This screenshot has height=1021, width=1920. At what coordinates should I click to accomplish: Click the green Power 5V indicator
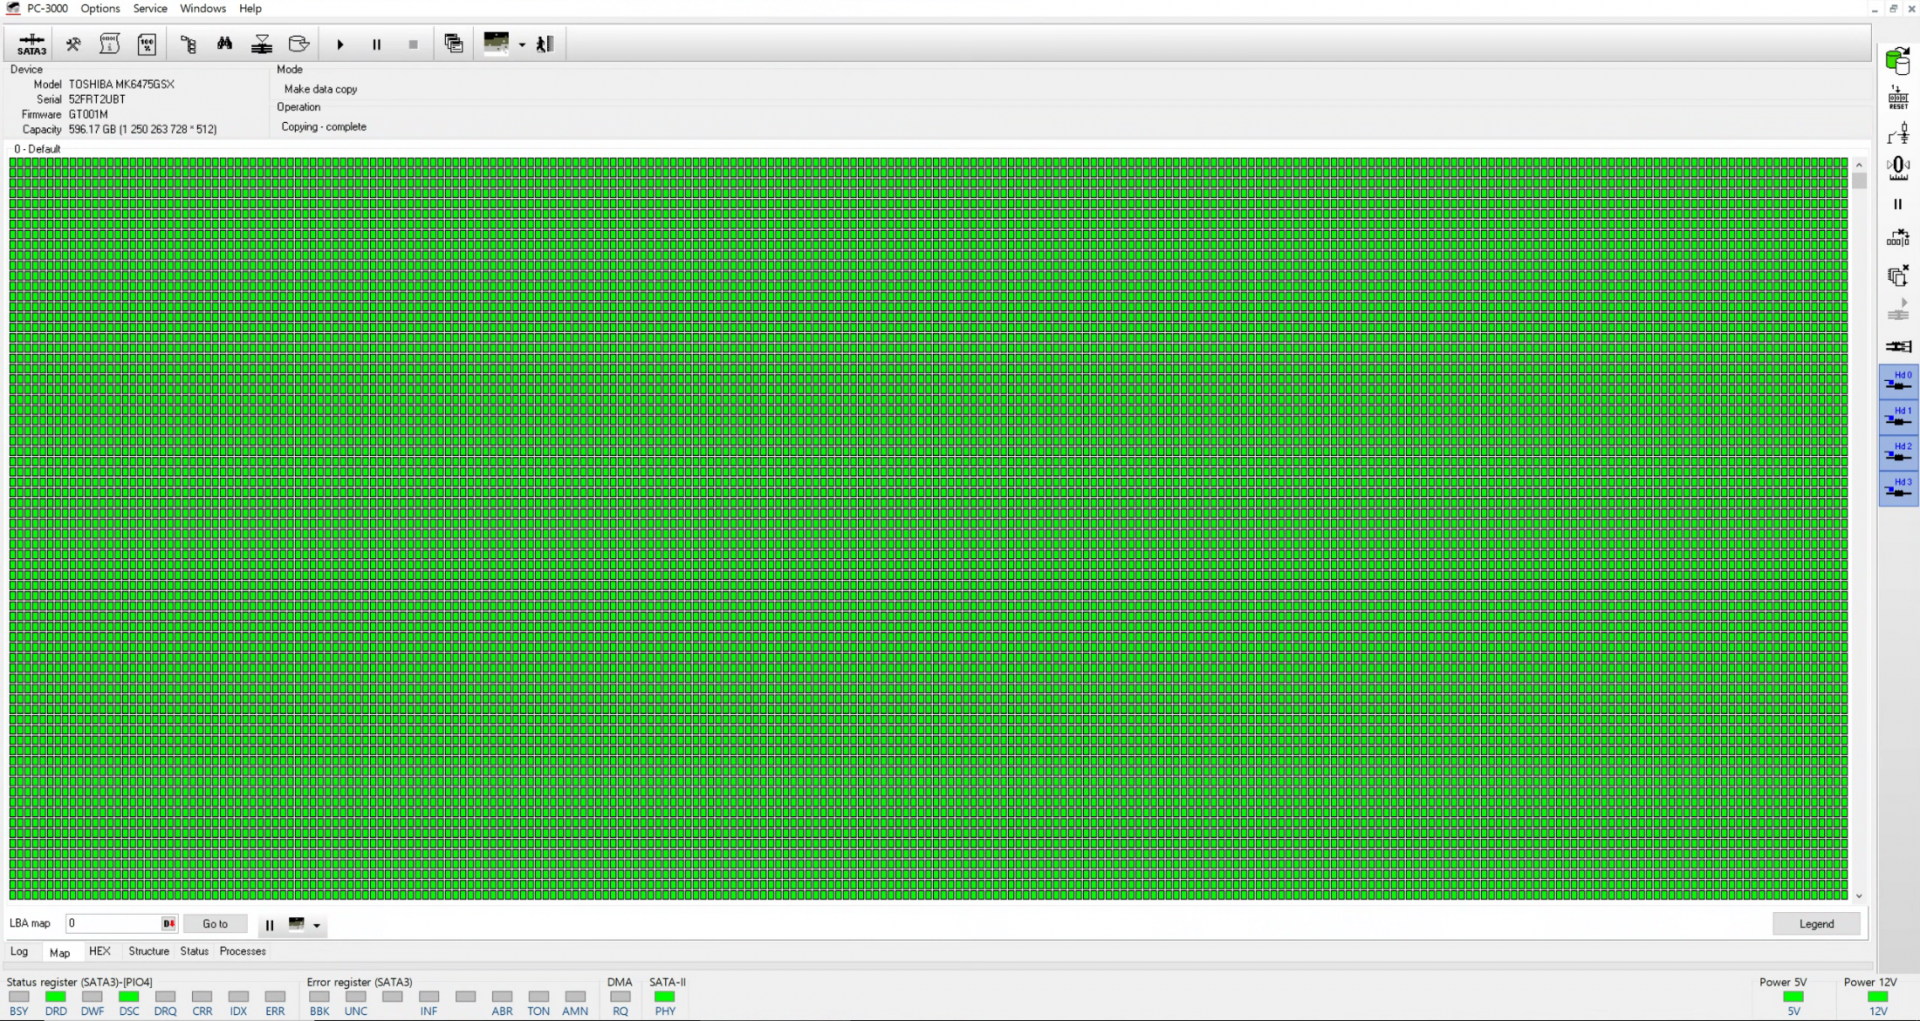click(x=1794, y=997)
